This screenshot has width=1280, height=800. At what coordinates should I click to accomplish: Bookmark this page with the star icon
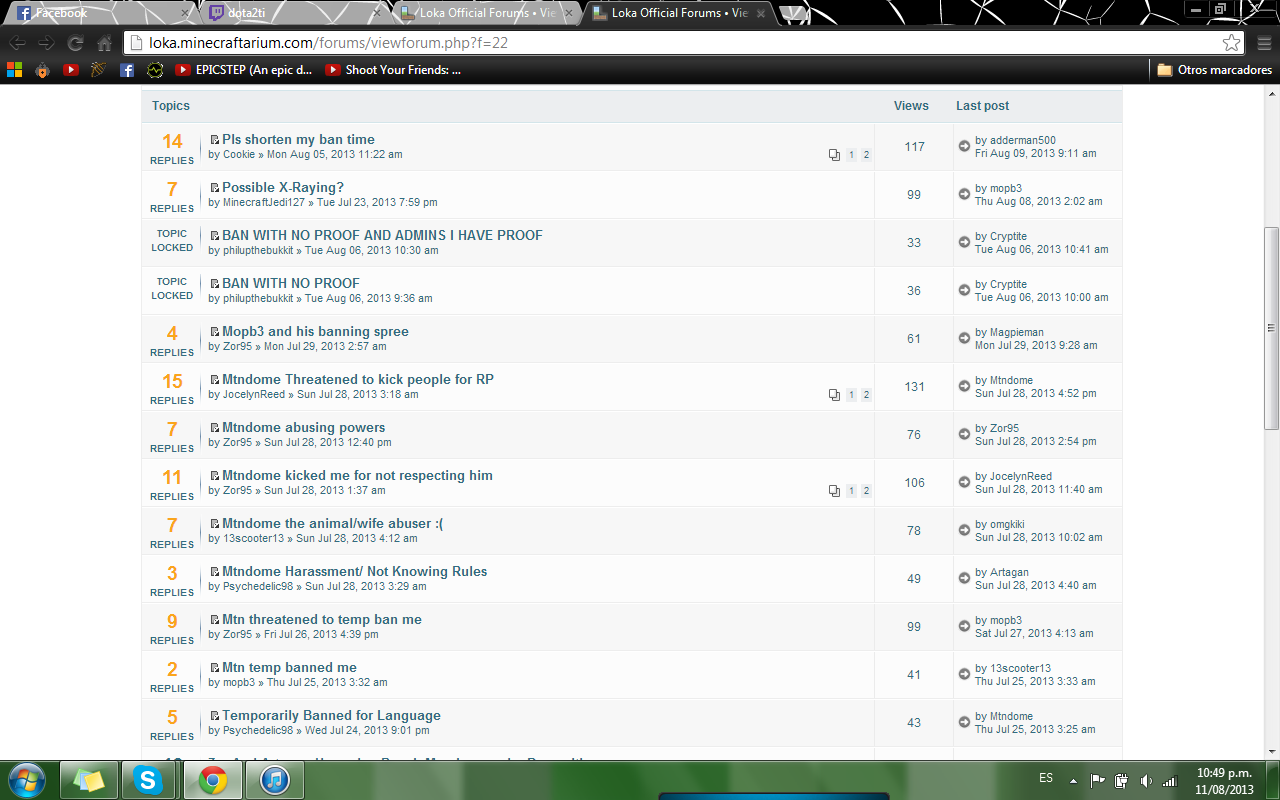click(1231, 43)
